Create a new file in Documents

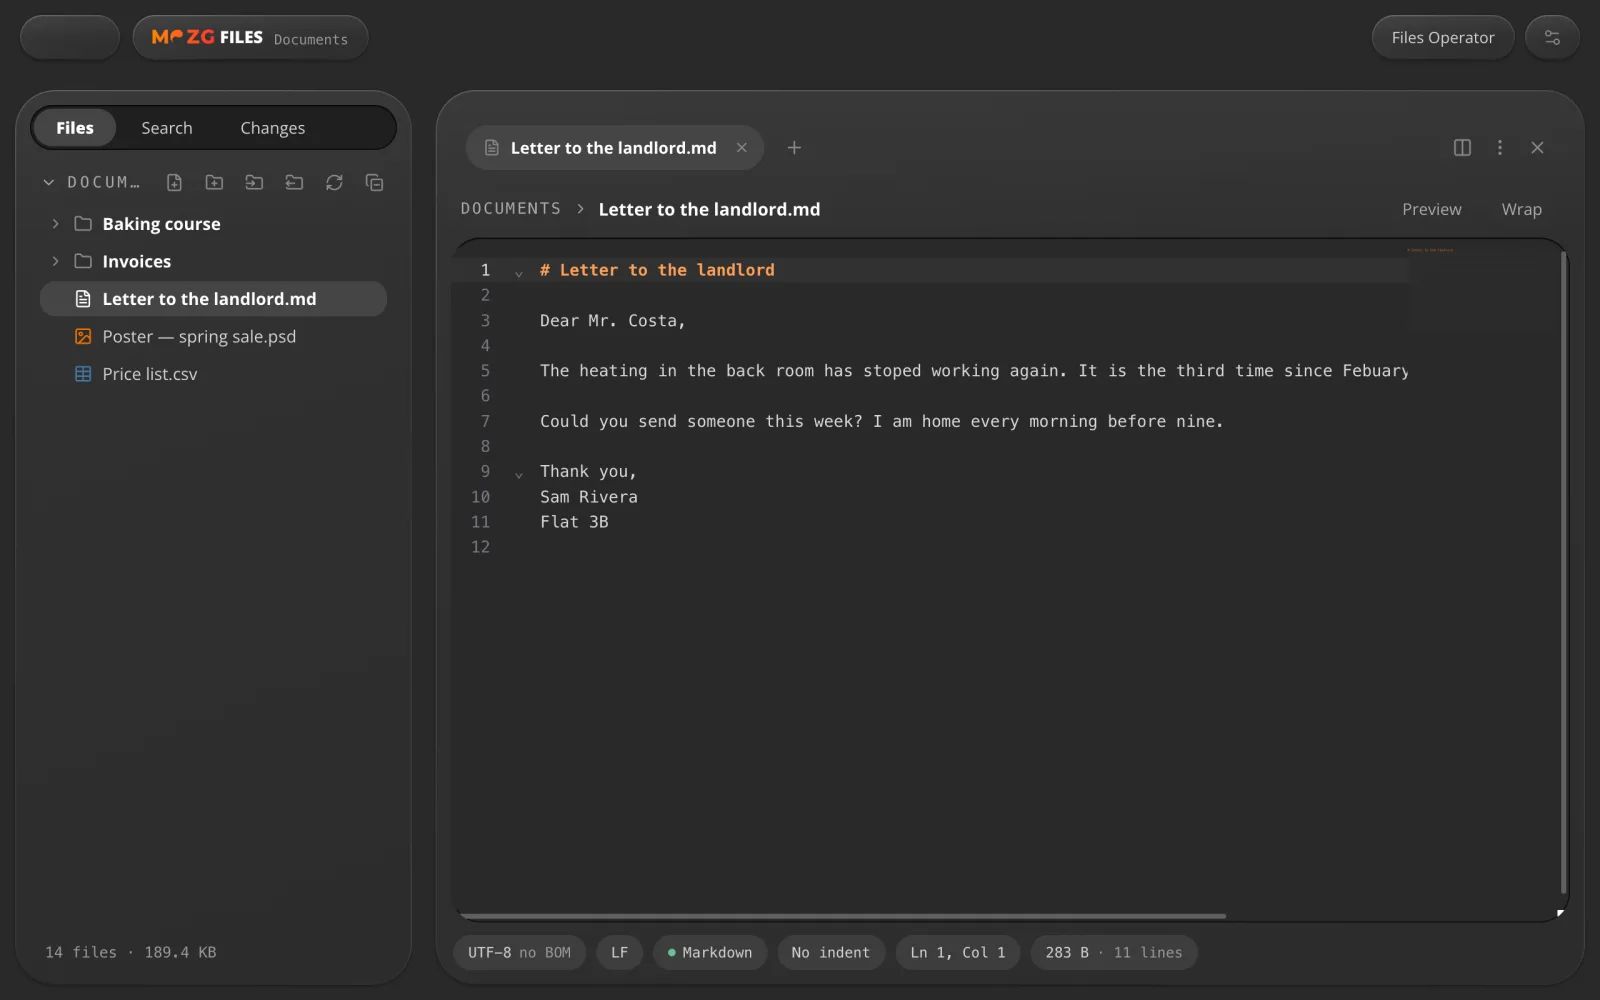tap(174, 182)
